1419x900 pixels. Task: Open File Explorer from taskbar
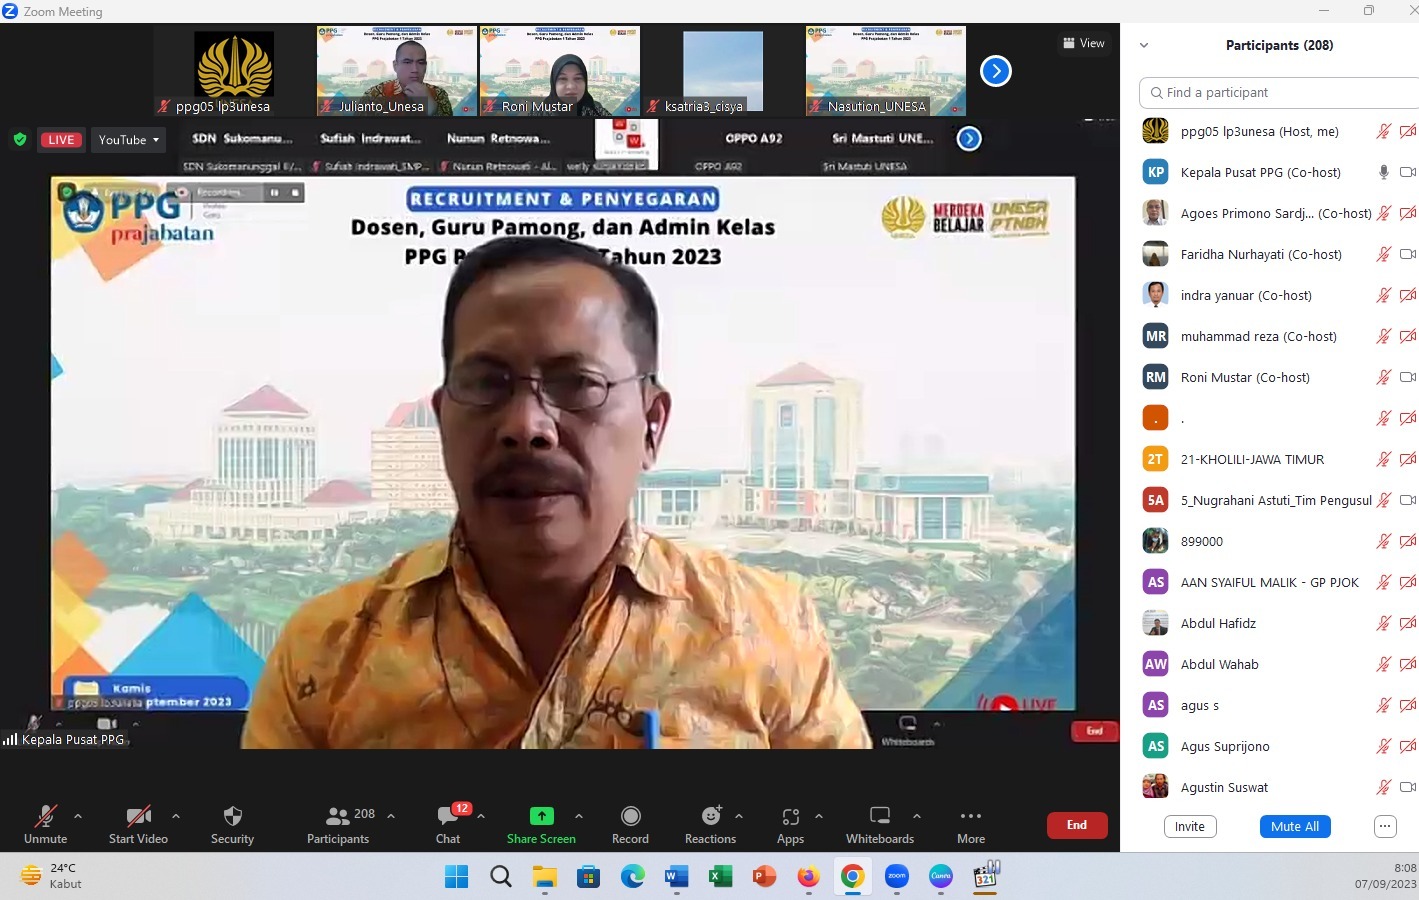[x=545, y=877]
